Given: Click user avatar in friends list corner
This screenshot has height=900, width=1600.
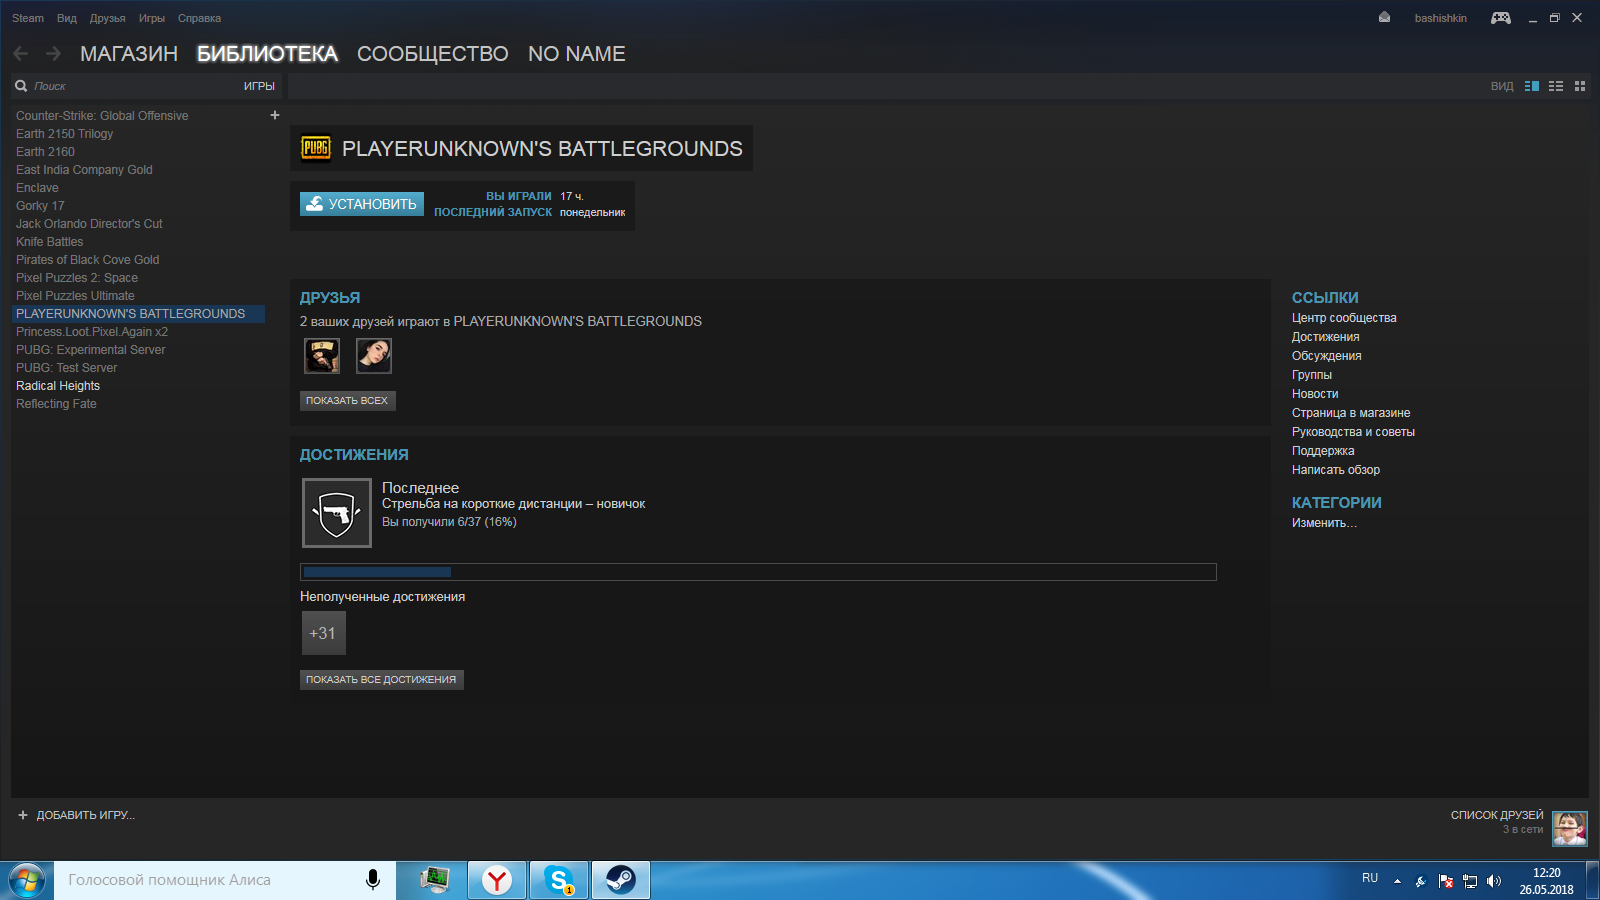Looking at the screenshot, I should coord(1570,828).
